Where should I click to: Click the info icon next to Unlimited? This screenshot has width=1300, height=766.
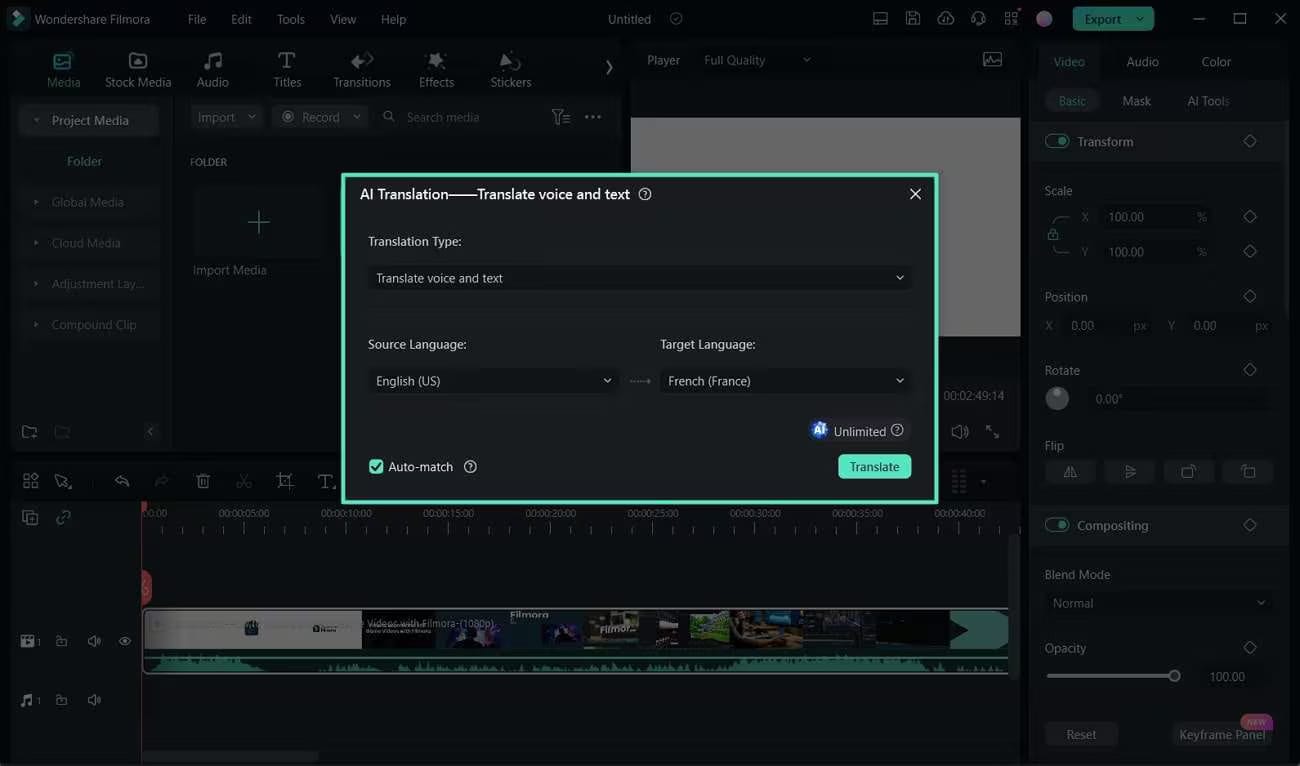[x=897, y=430]
